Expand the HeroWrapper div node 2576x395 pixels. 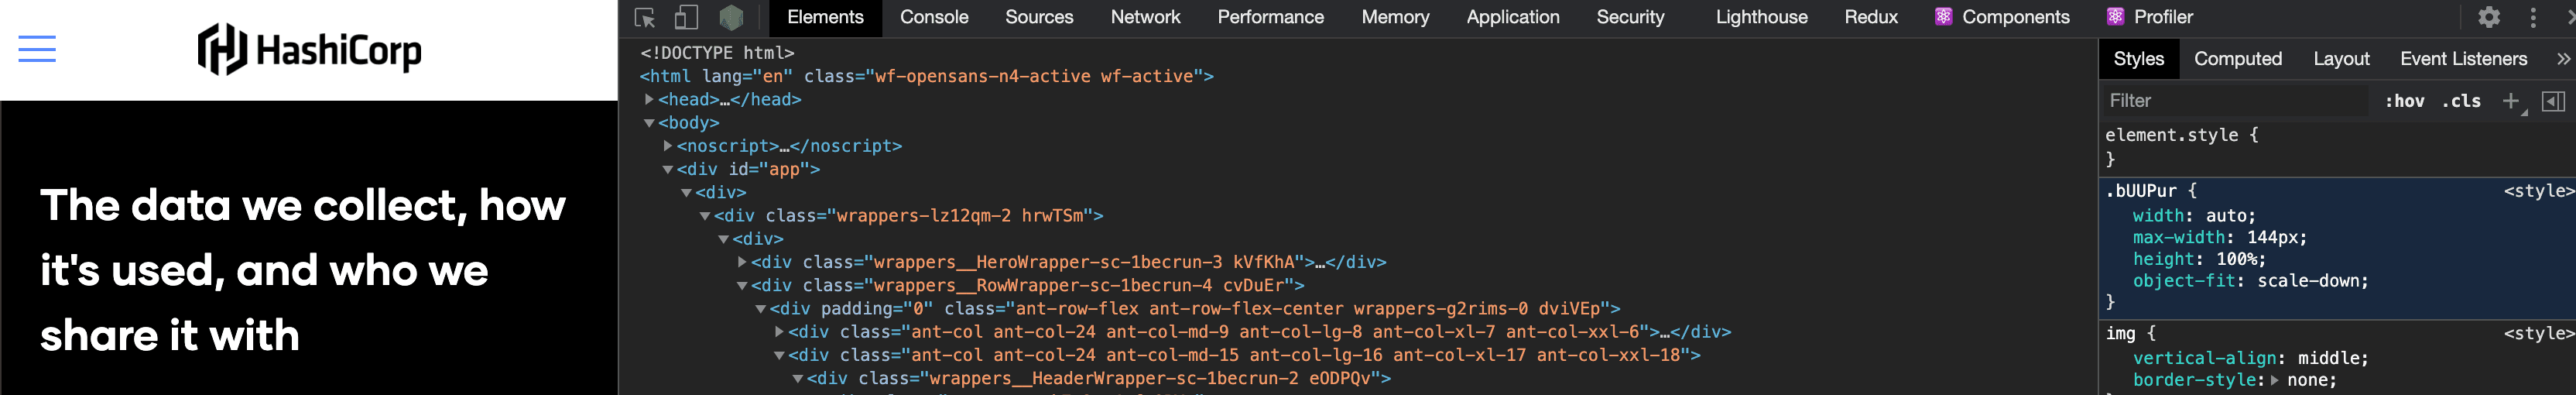(742, 262)
